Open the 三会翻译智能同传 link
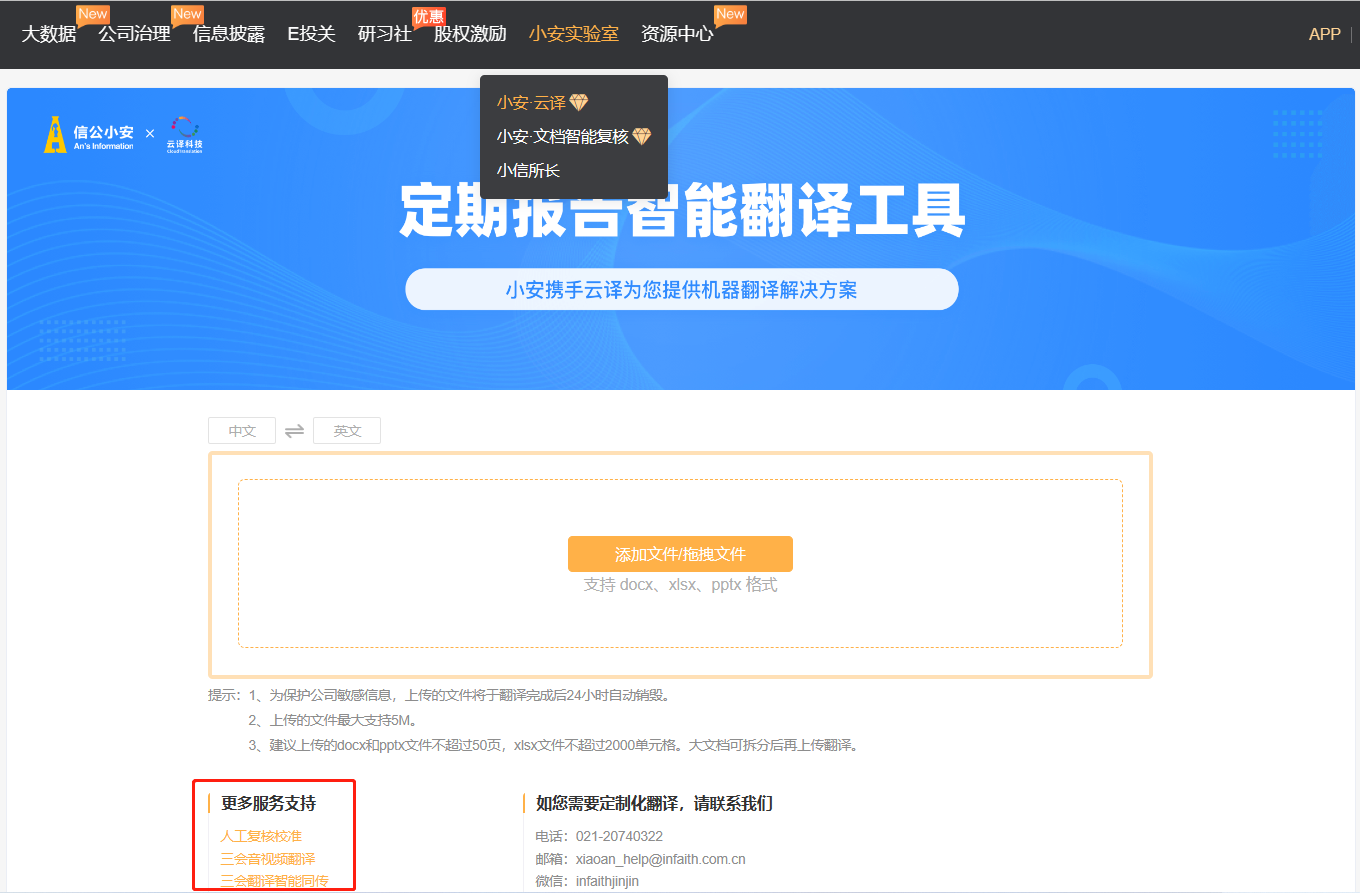This screenshot has width=1360, height=893. [x=274, y=881]
